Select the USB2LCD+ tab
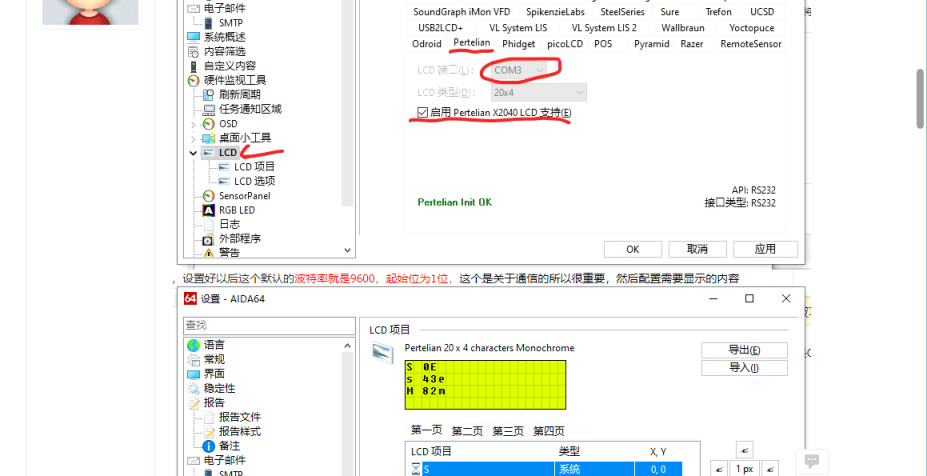The height and width of the screenshot is (476, 927). [x=440, y=28]
